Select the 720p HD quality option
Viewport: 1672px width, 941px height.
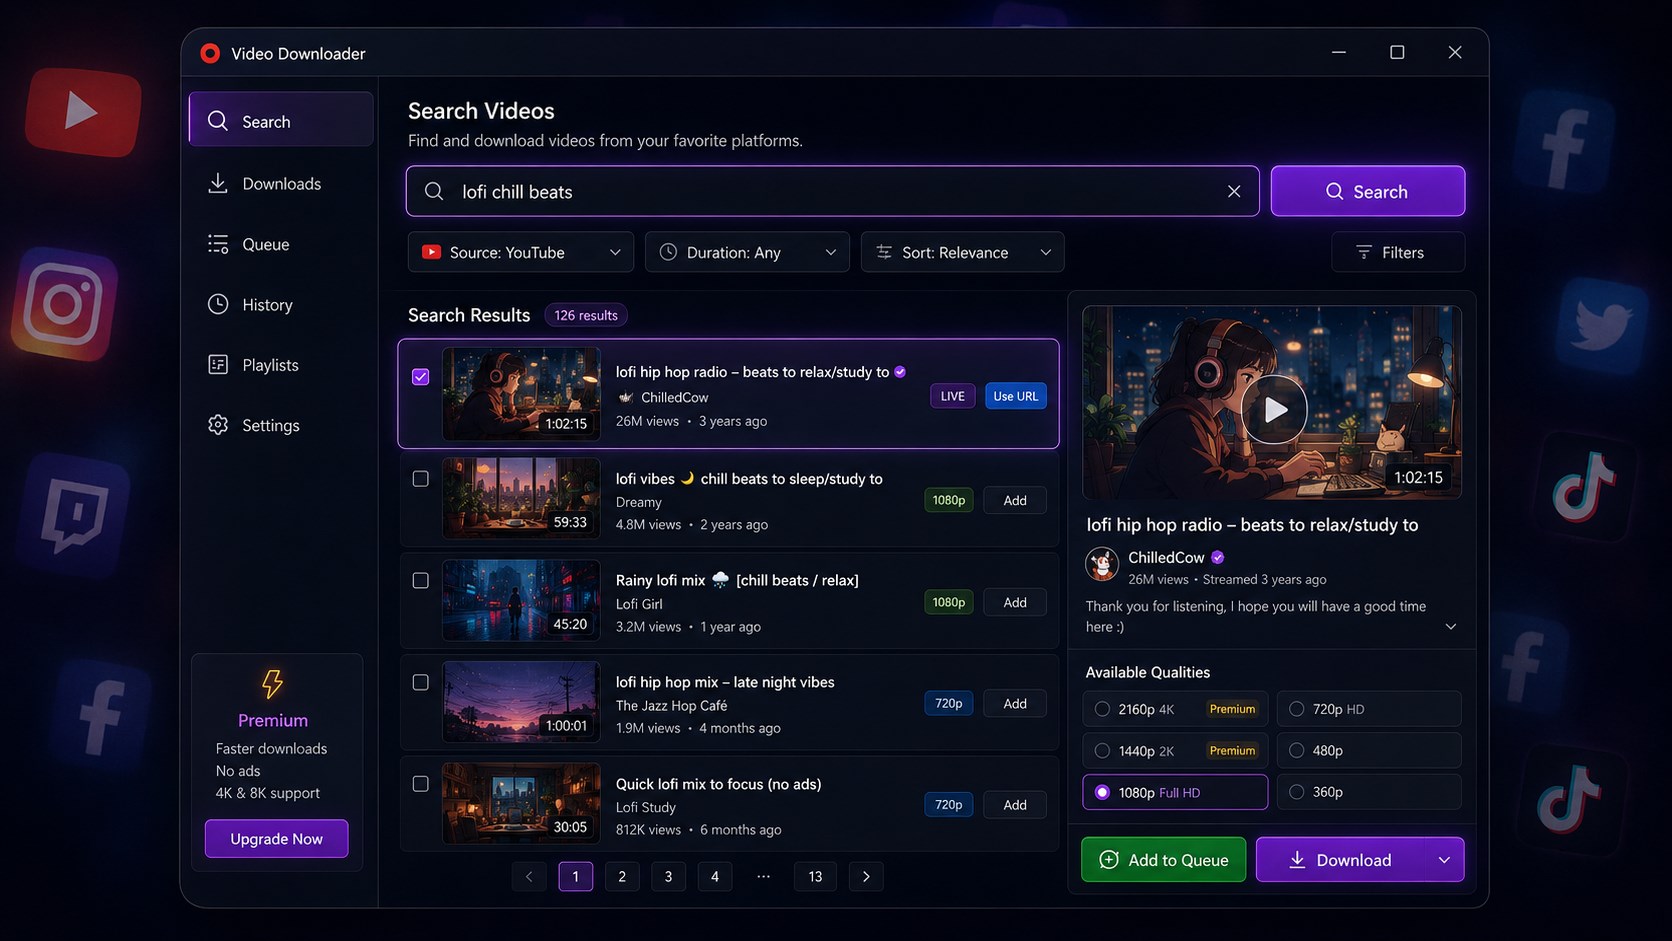tap(1369, 709)
